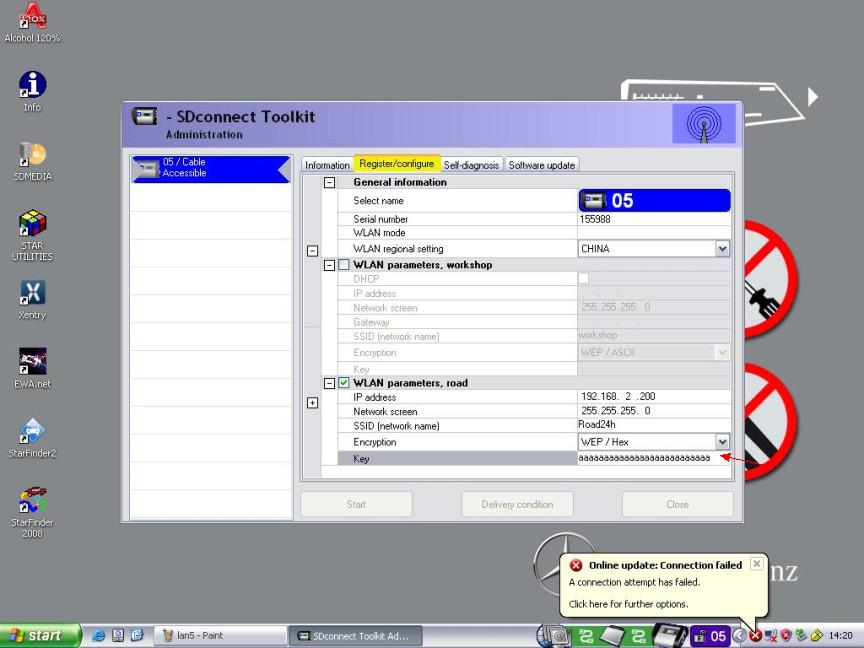
Task: Click the 'Key' label in road section
Action: [361, 458]
